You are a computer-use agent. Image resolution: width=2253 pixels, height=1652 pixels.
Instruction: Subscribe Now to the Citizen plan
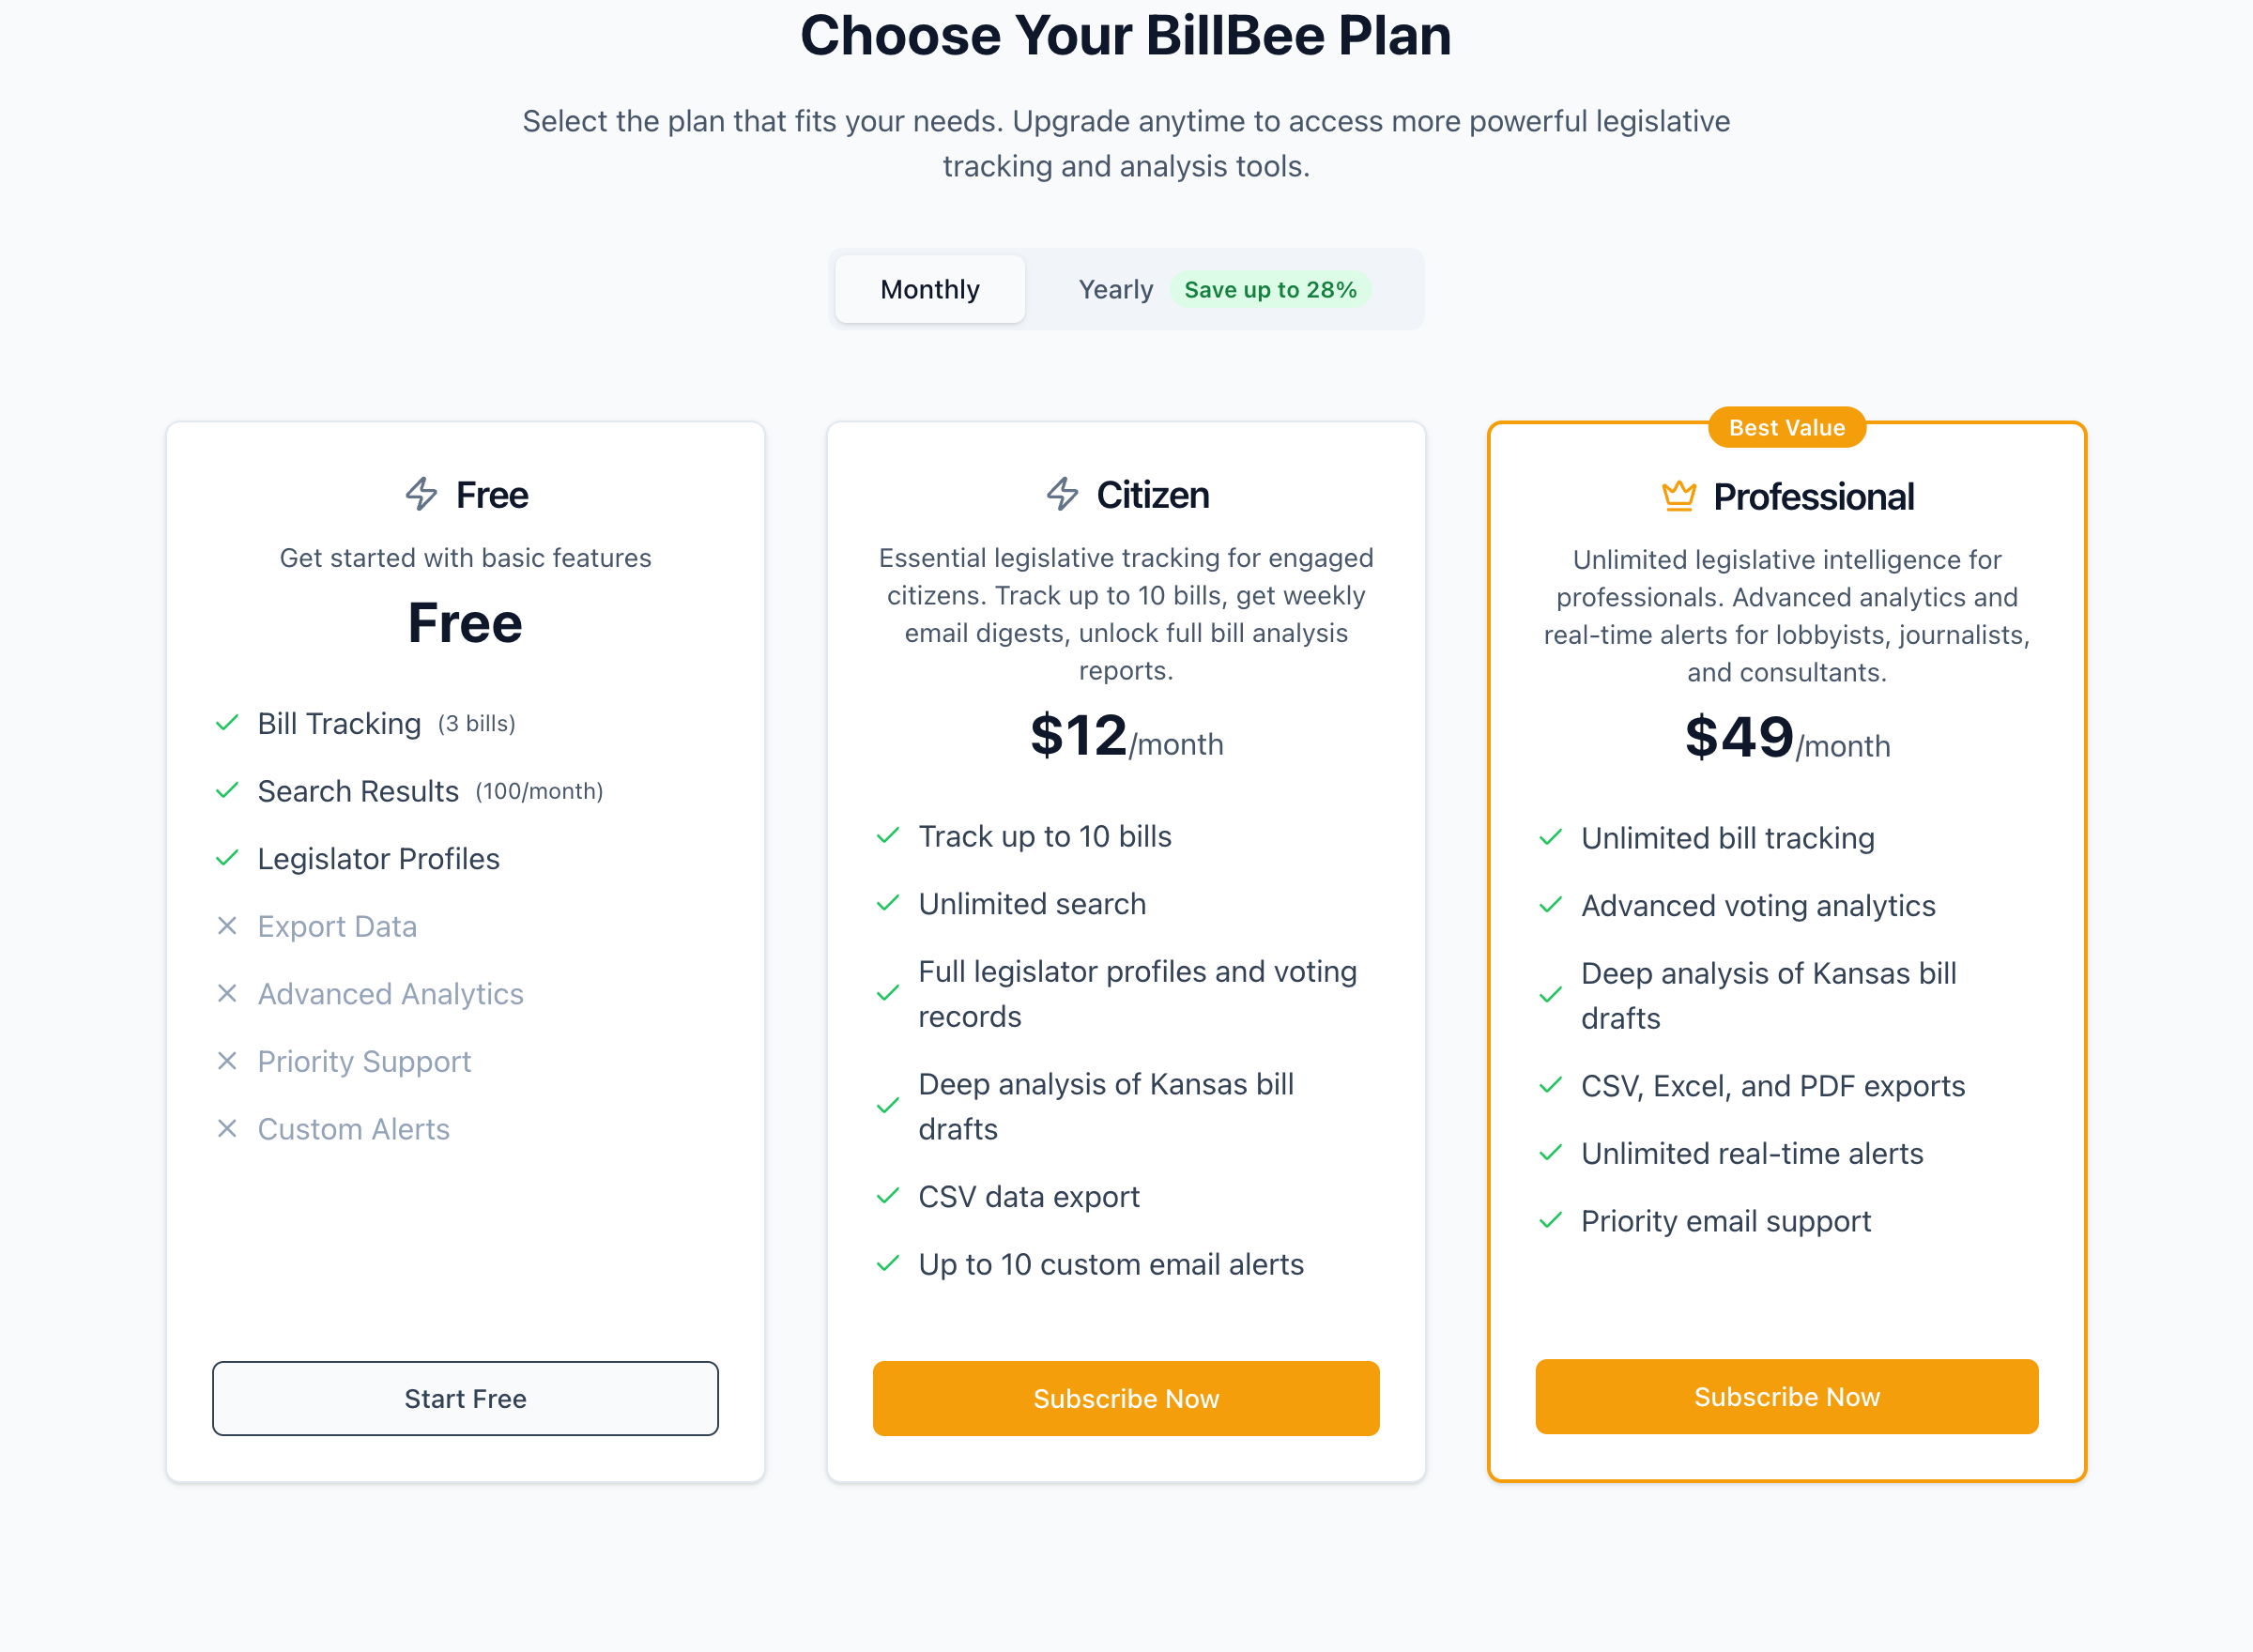tap(1126, 1398)
